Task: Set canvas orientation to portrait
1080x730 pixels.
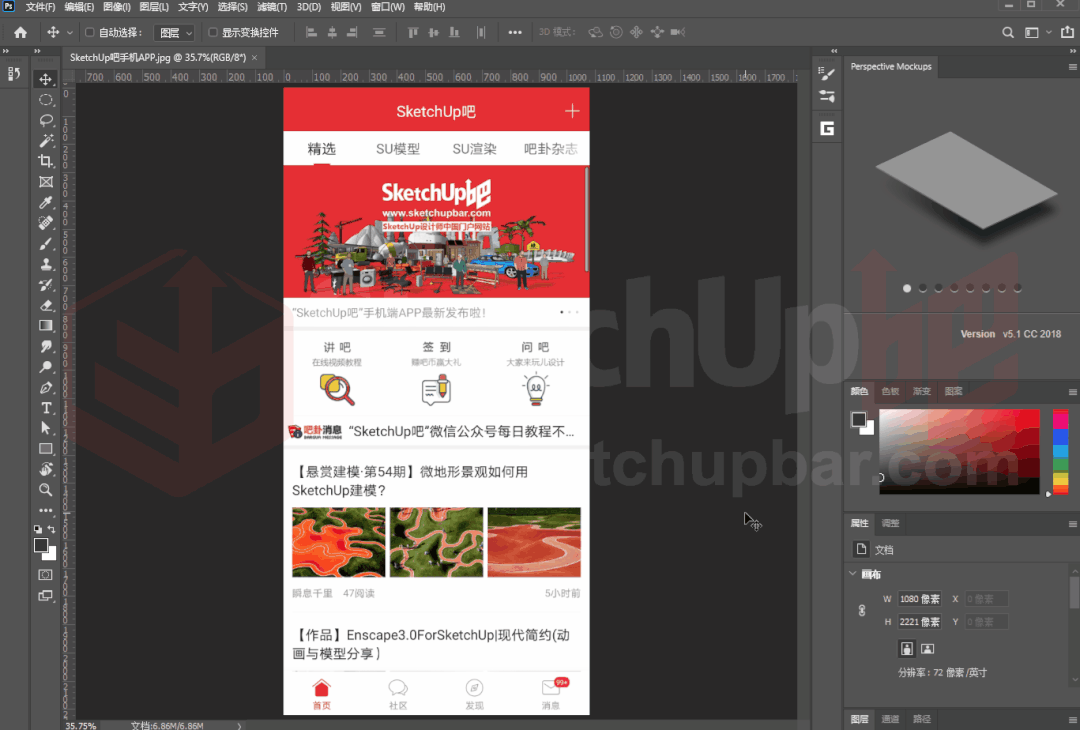Action: [907, 649]
